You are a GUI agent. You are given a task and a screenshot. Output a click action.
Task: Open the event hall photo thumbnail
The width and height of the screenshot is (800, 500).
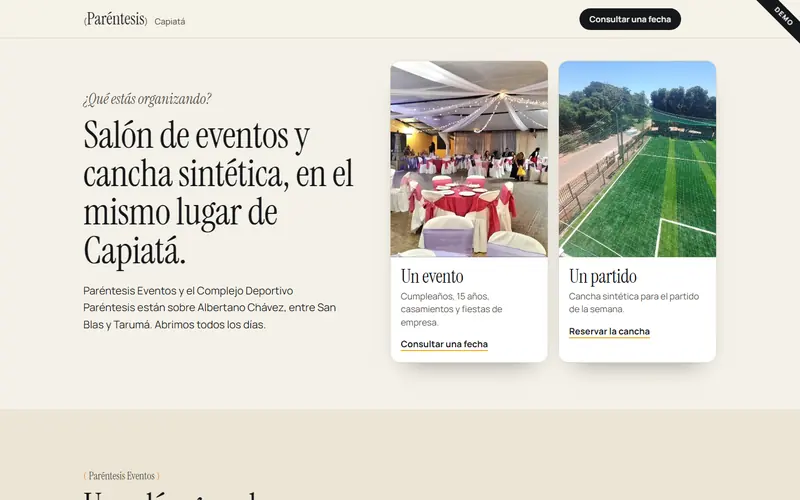click(x=469, y=159)
